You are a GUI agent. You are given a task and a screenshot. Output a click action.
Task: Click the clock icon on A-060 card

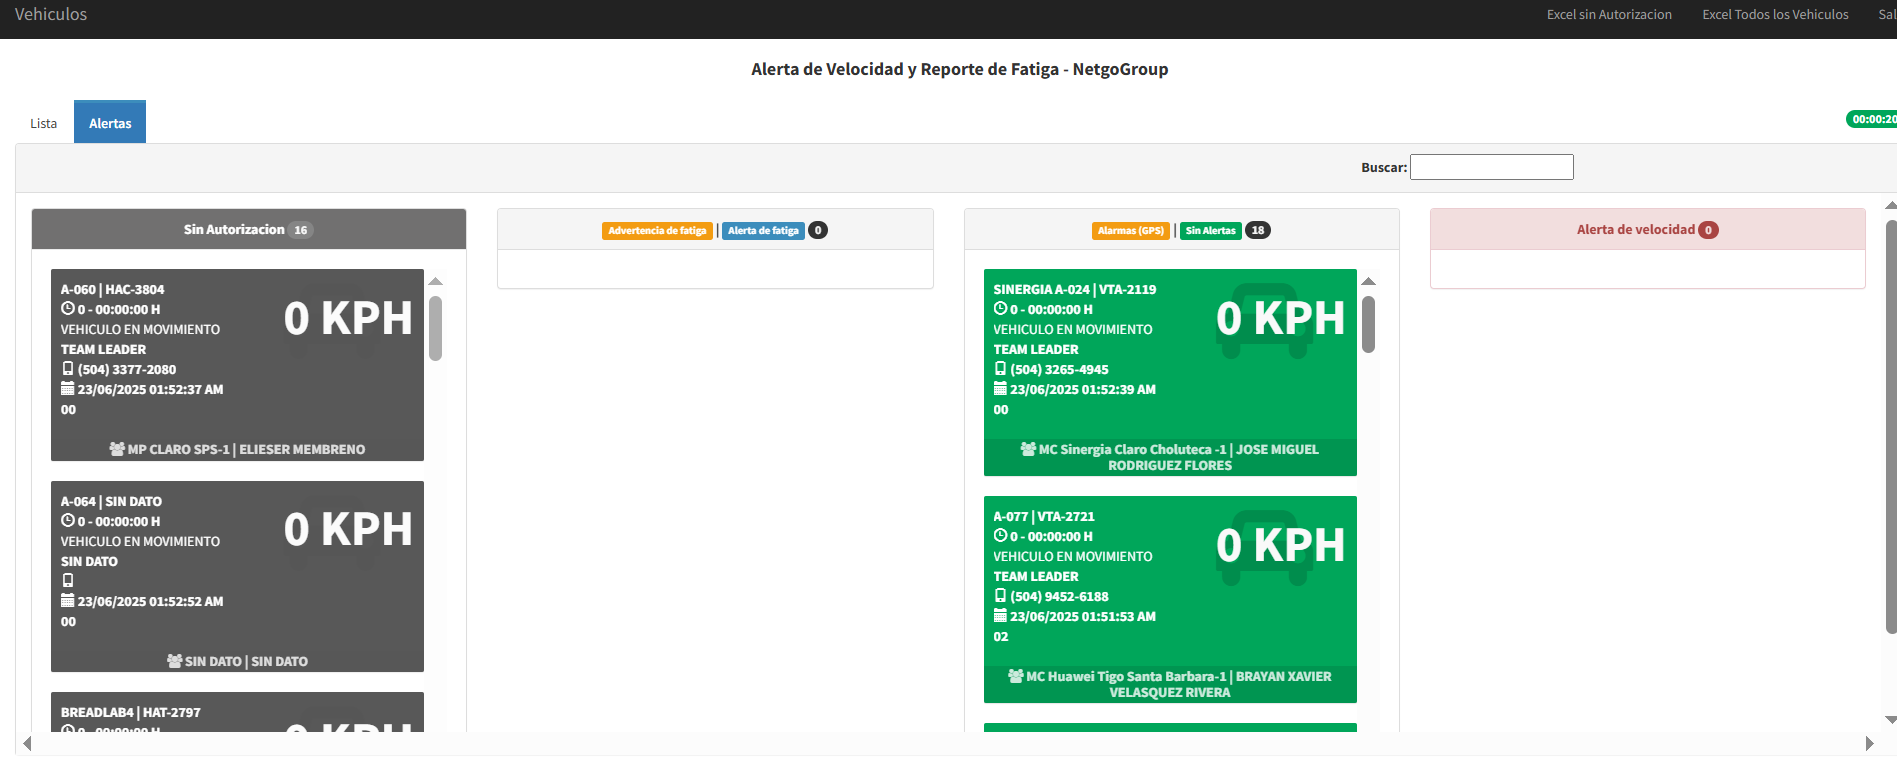[67, 309]
